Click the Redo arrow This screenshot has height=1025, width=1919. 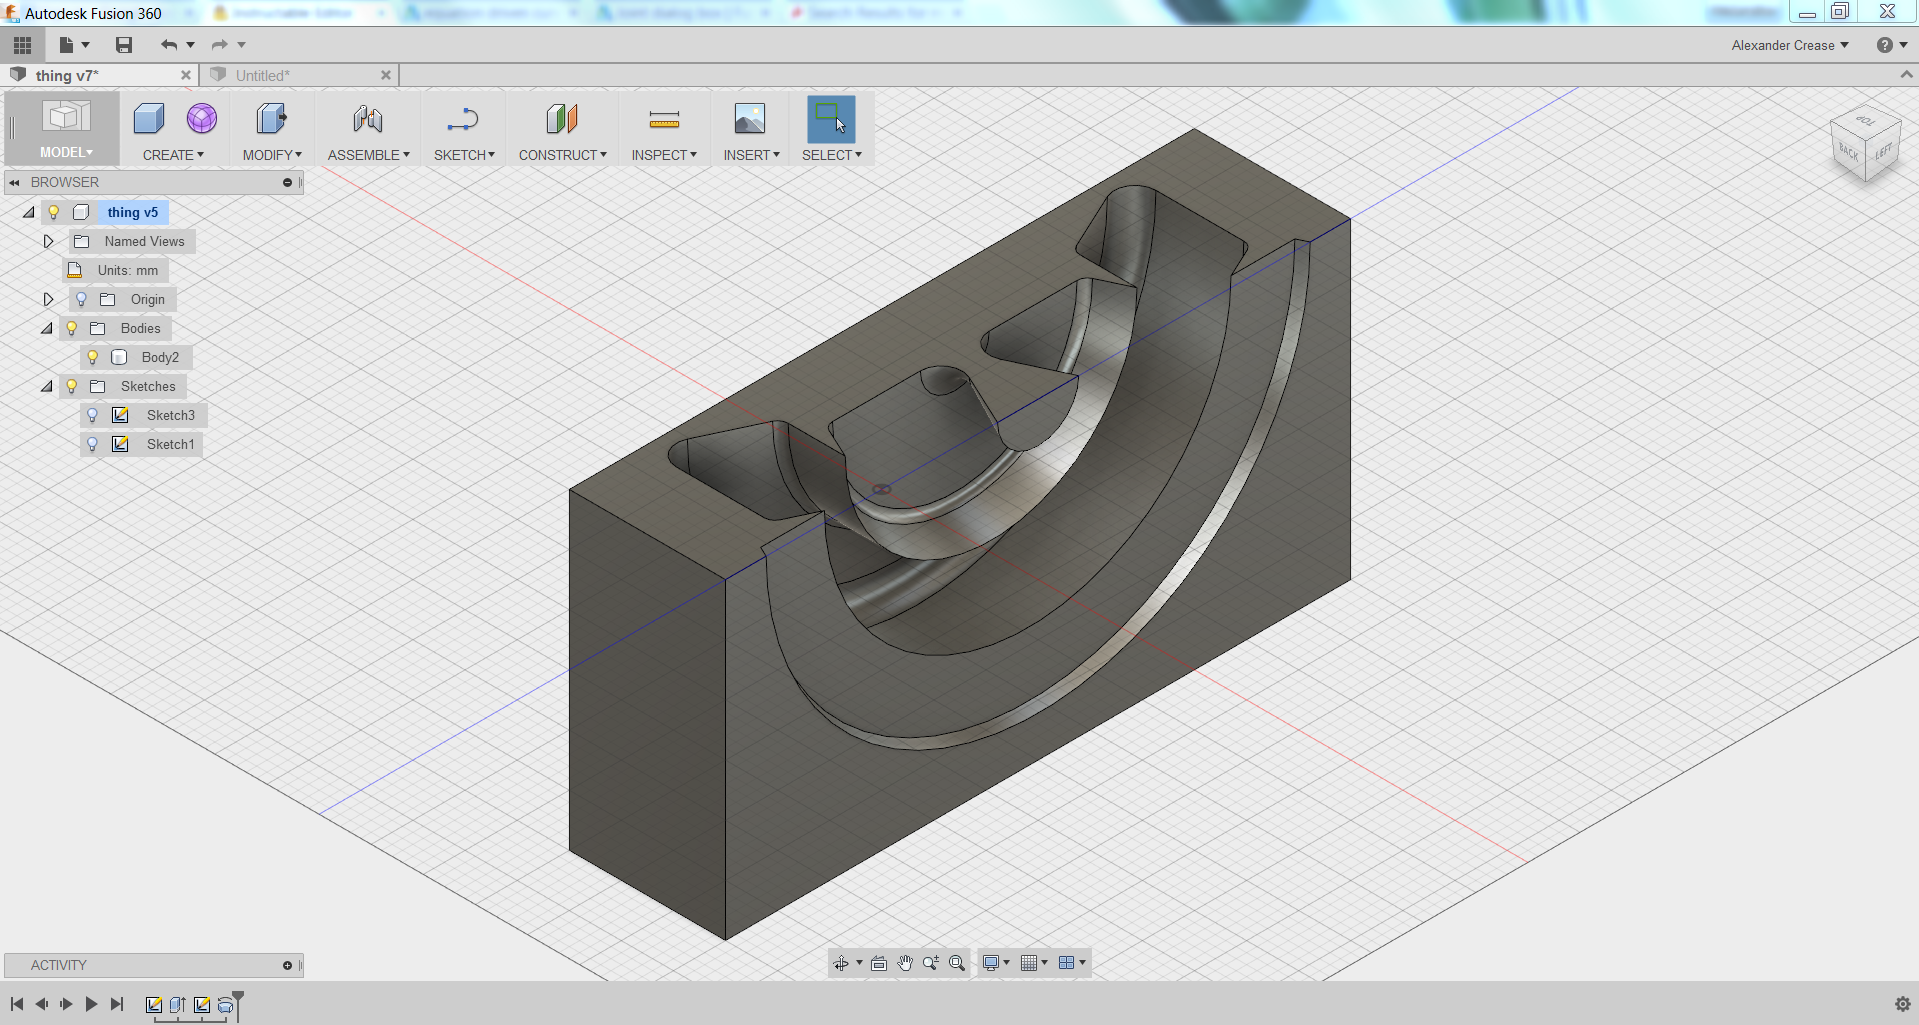[220, 45]
